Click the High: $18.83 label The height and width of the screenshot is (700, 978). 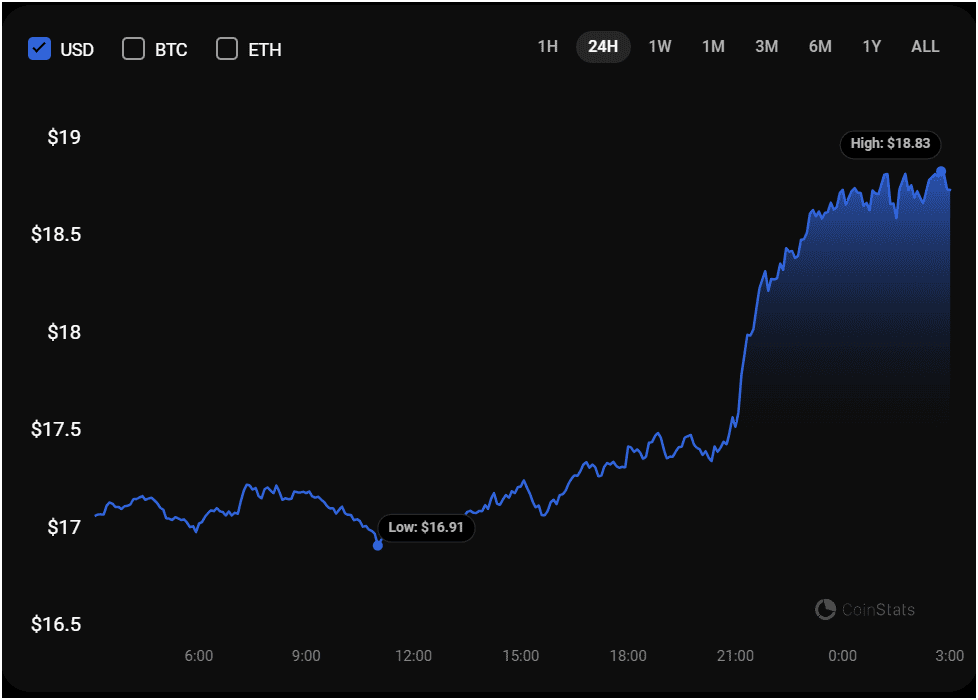coord(890,144)
